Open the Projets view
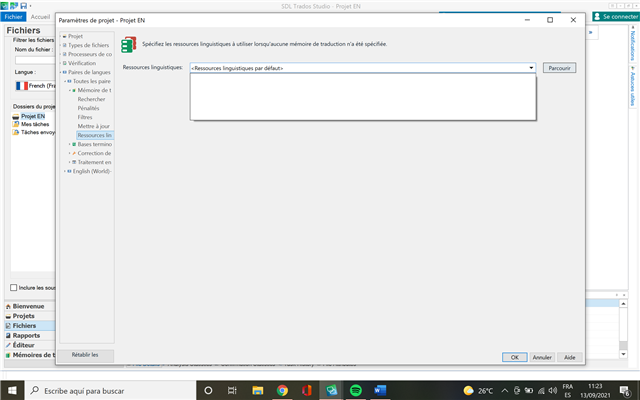 click(x=24, y=316)
